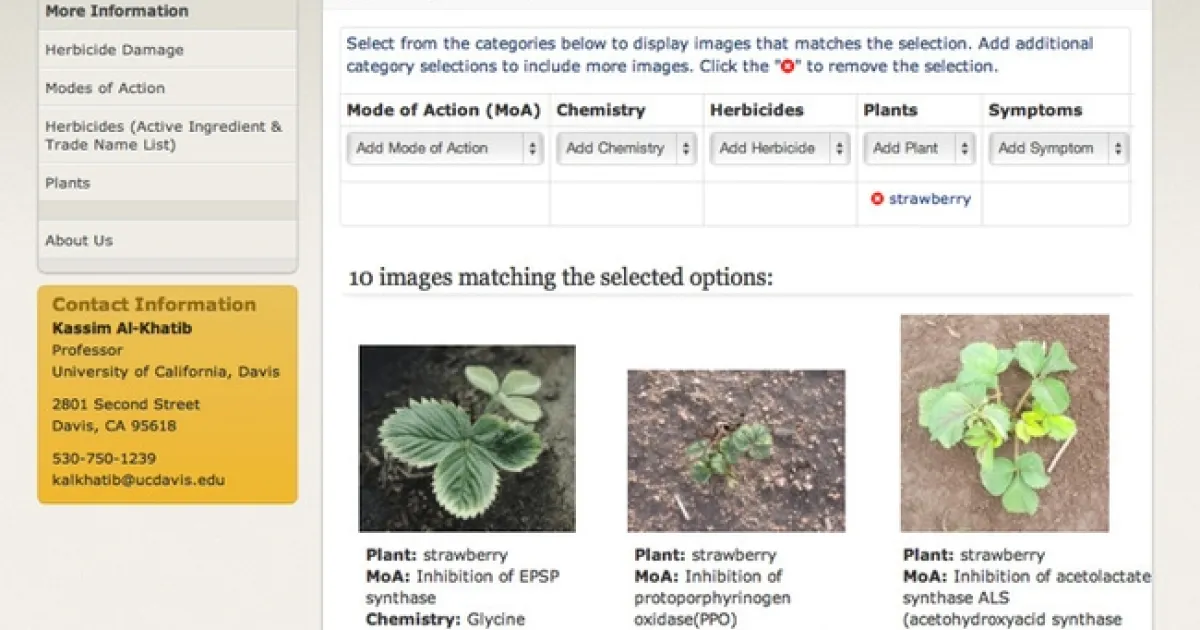Expand the Add Symptom dropdown
1200x630 pixels.
point(1059,148)
